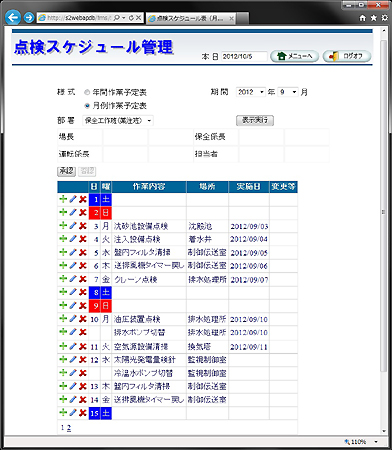The height and width of the screenshot is (450, 392).
Task: Click red delete X on day 5 row
Action: click(x=83, y=252)
